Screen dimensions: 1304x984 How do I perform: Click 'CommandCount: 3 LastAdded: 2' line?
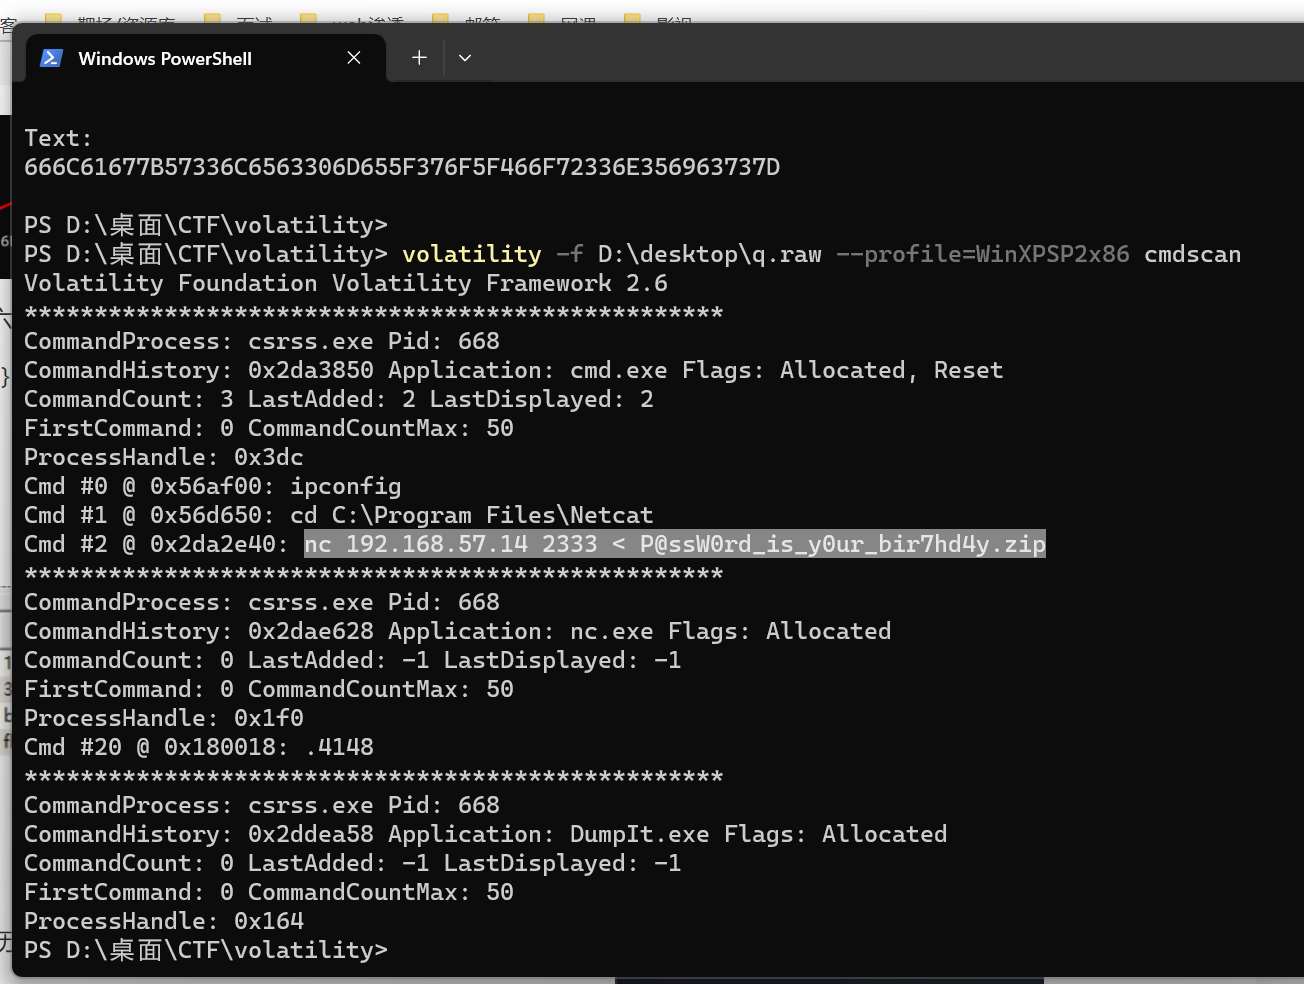click(339, 399)
